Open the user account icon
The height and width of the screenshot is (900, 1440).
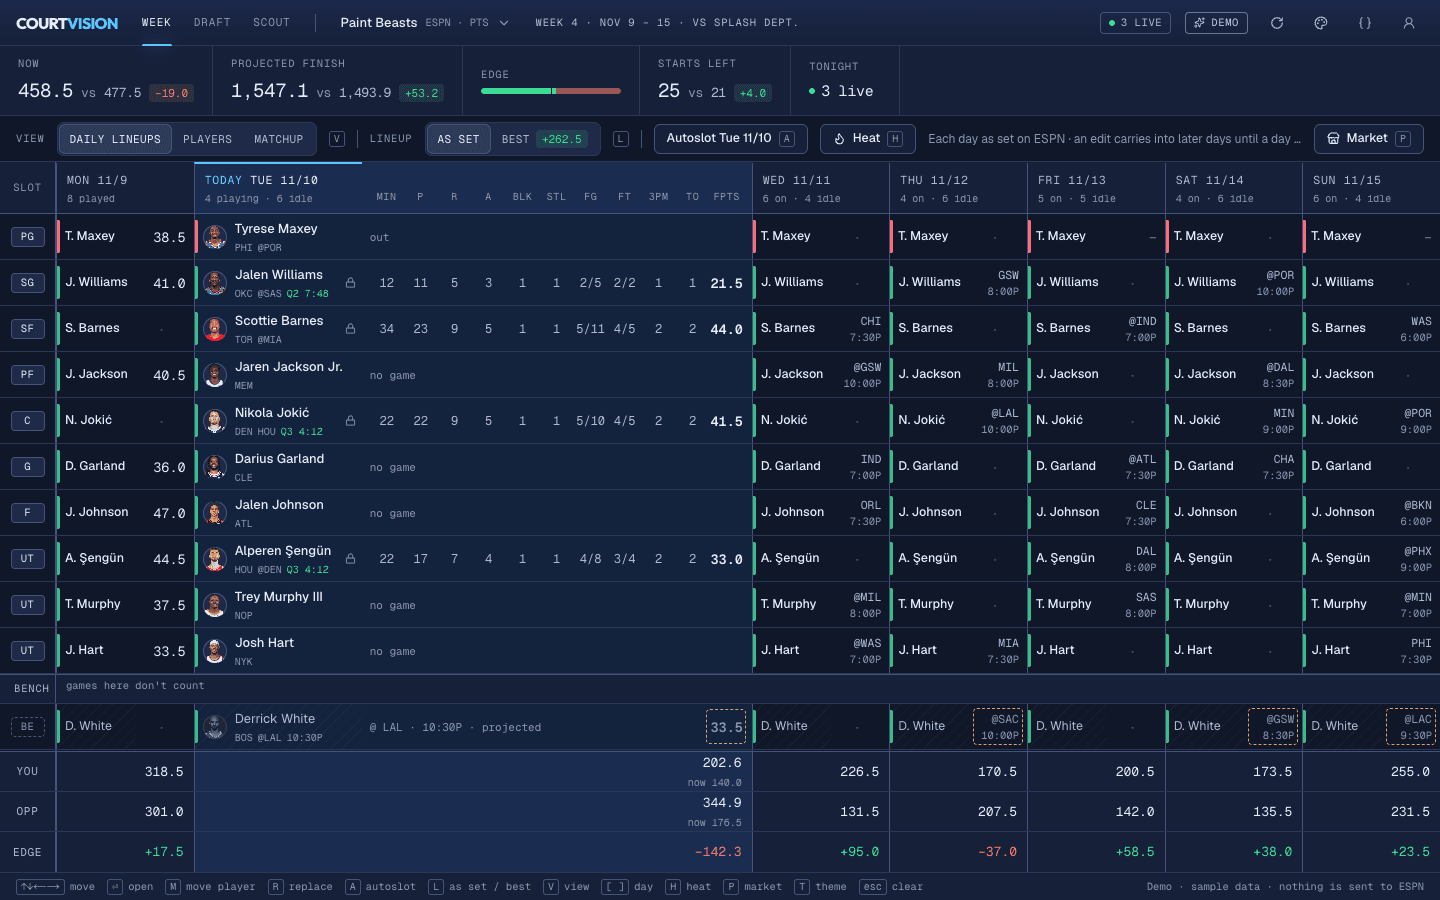pyautogui.click(x=1409, y=23)
